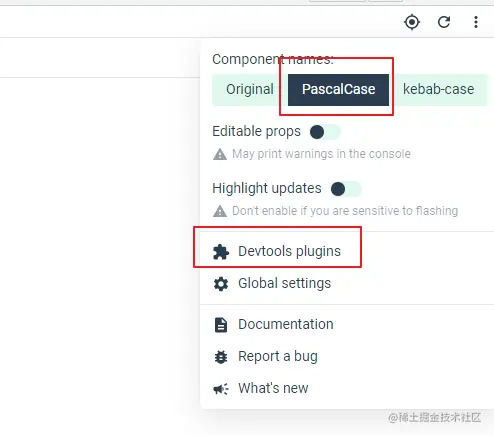Click the refresh icon in toolbar
Viewport: 494px width, 436px height.
444,22
